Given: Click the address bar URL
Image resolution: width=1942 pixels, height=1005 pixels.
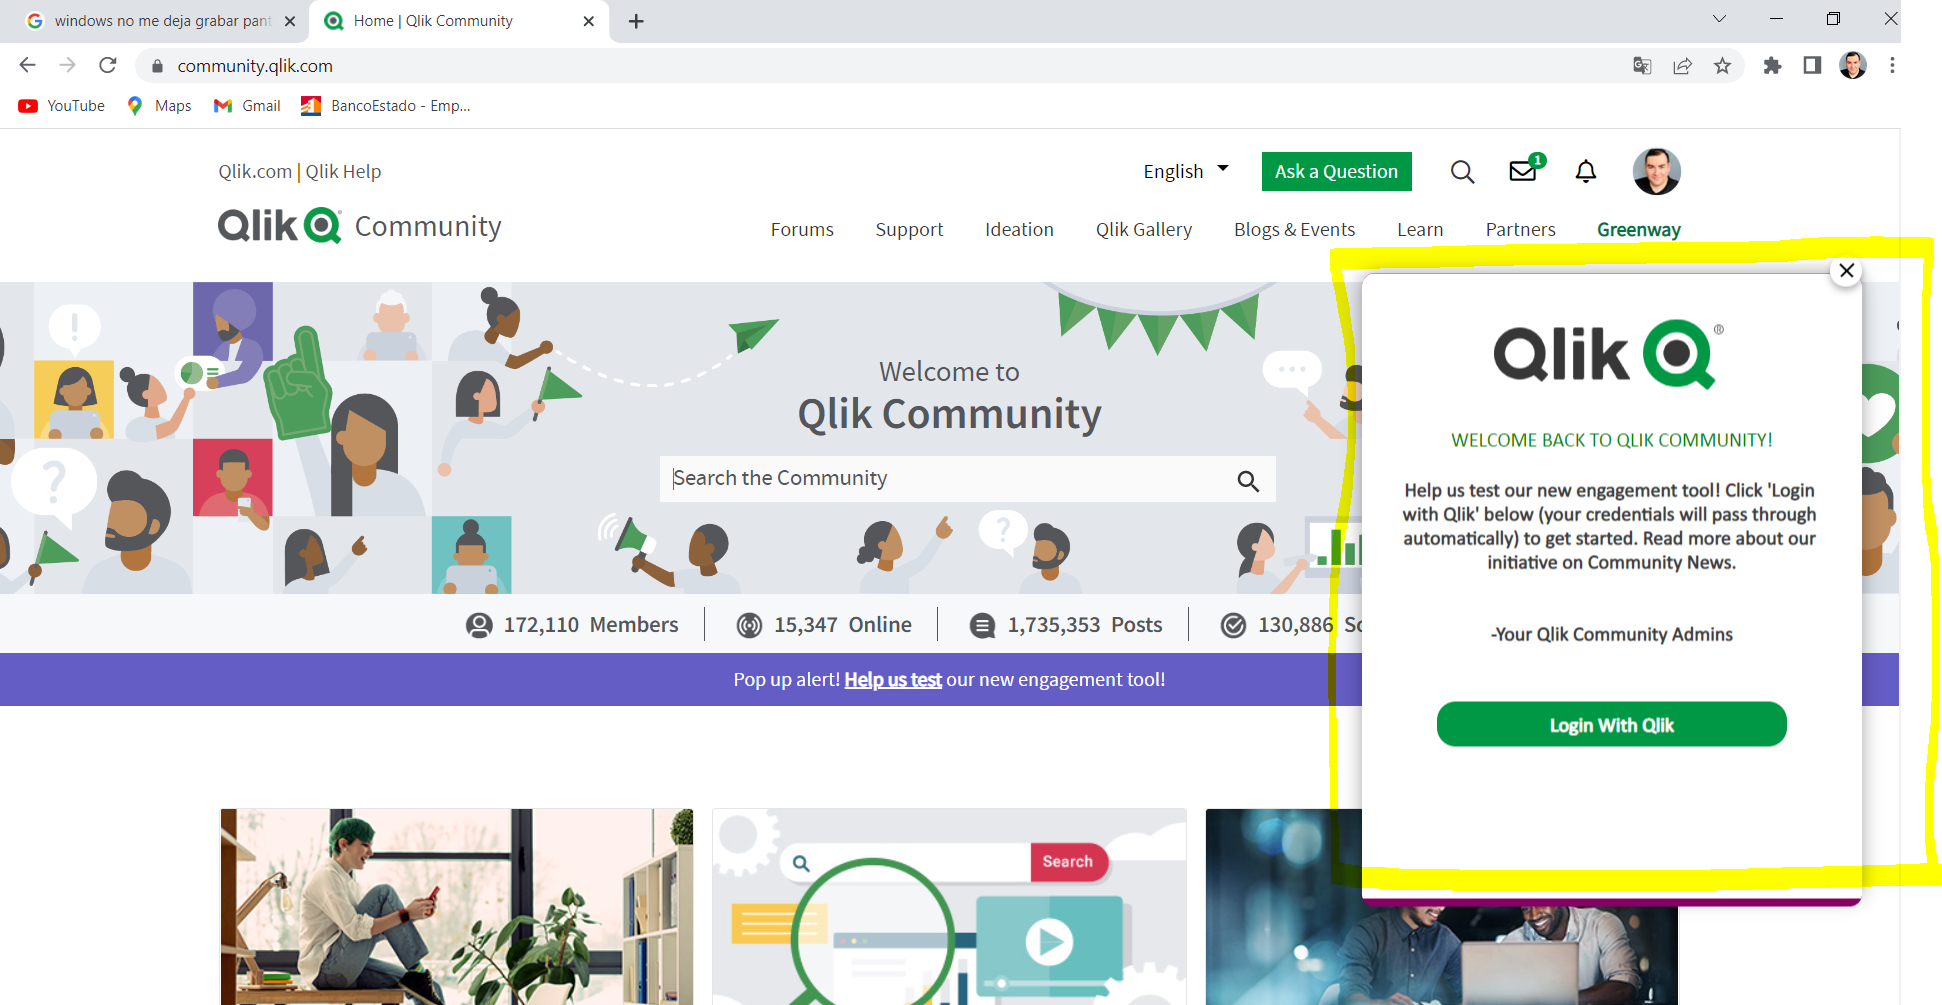Looking at the screenshot, I should (255, 66).
